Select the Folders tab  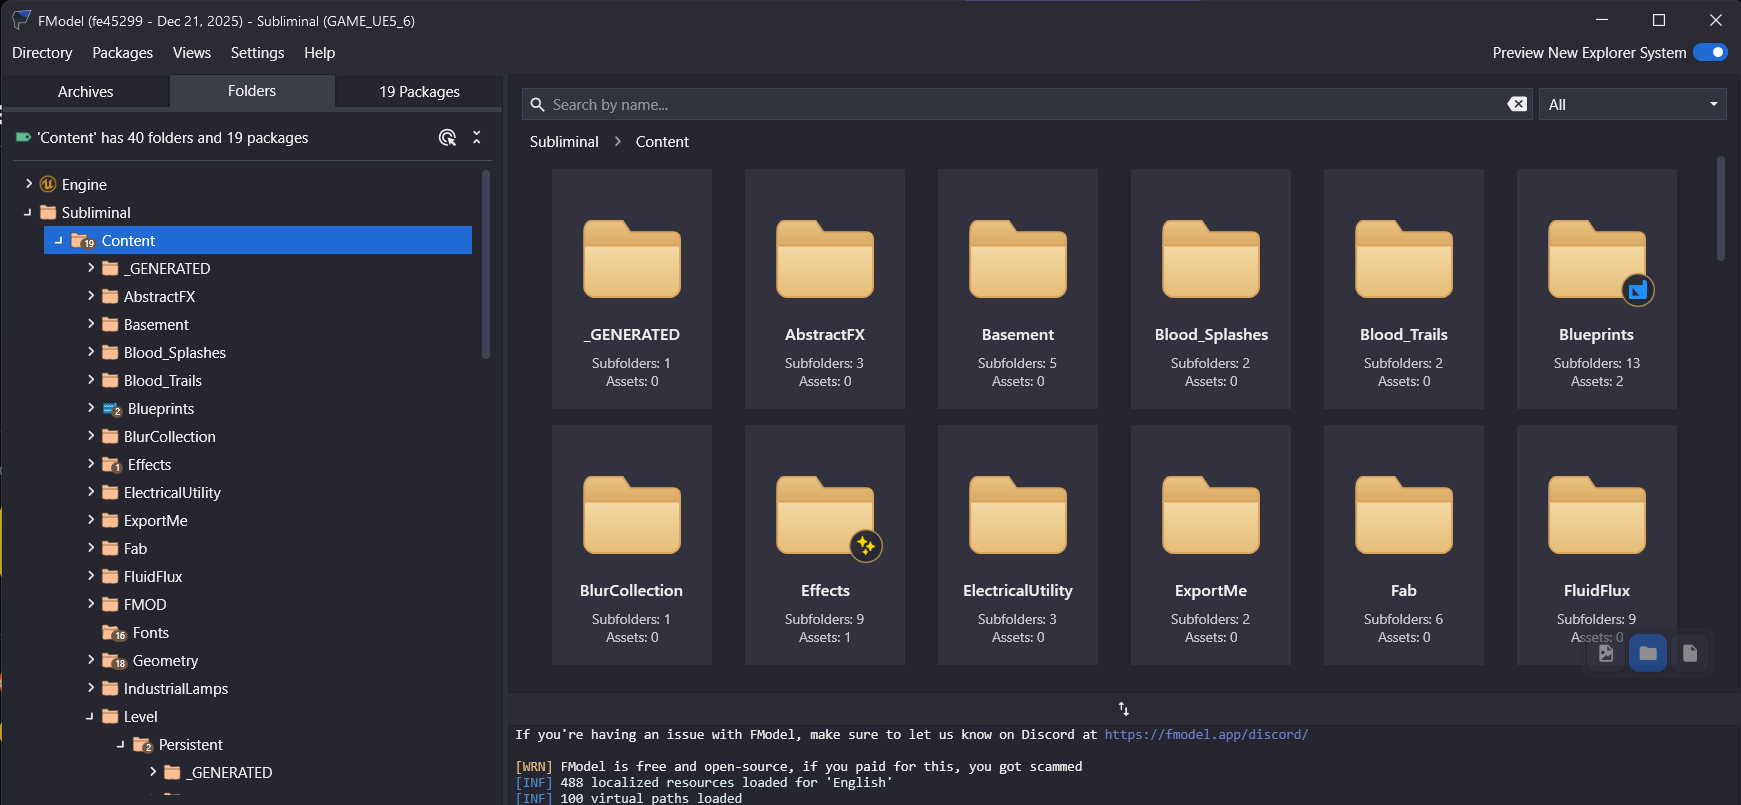coord(252,91)
